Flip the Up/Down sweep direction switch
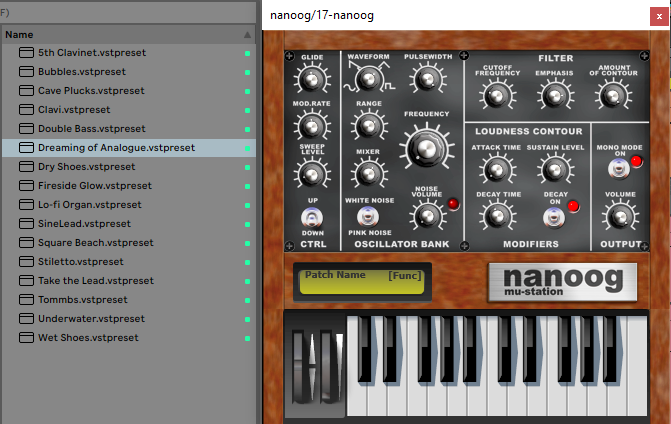The height and width of the screenshot is (424, 671). tap(312, 217)
